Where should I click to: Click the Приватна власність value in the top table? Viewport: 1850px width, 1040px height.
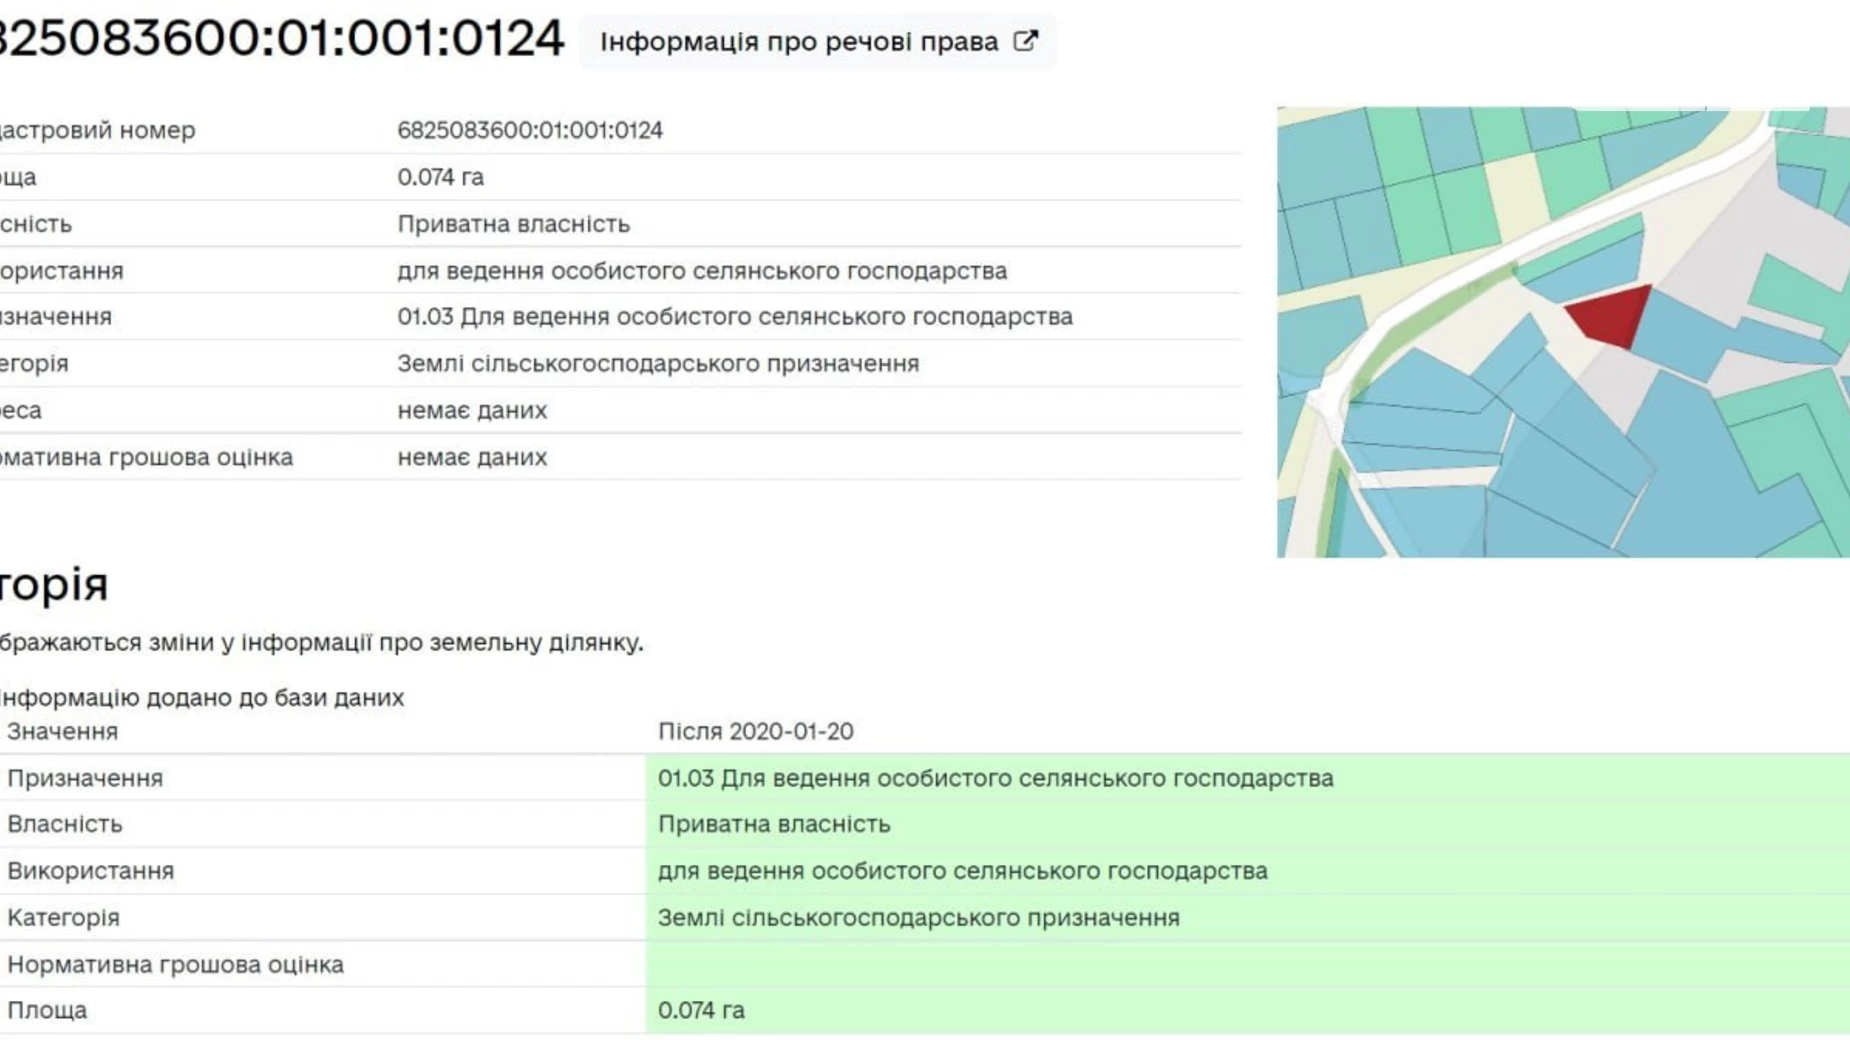(x=513, y=224)
